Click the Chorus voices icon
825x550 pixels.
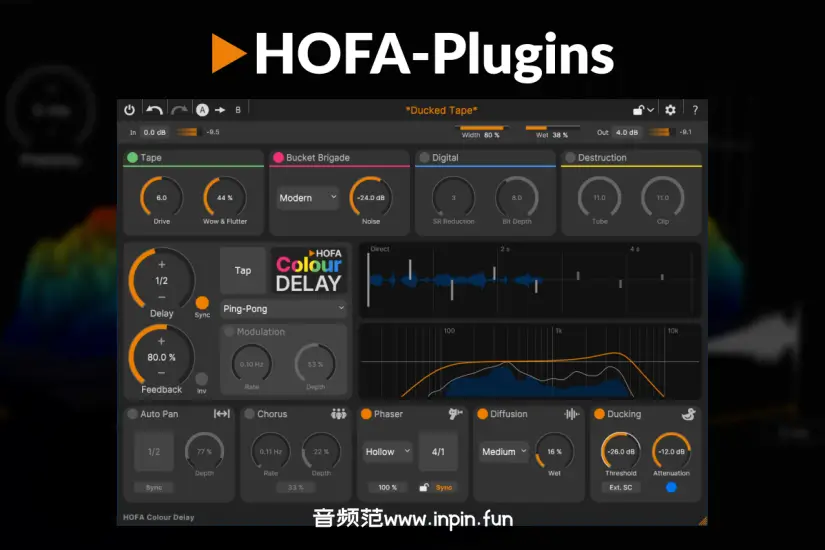(x=338, y=414)
